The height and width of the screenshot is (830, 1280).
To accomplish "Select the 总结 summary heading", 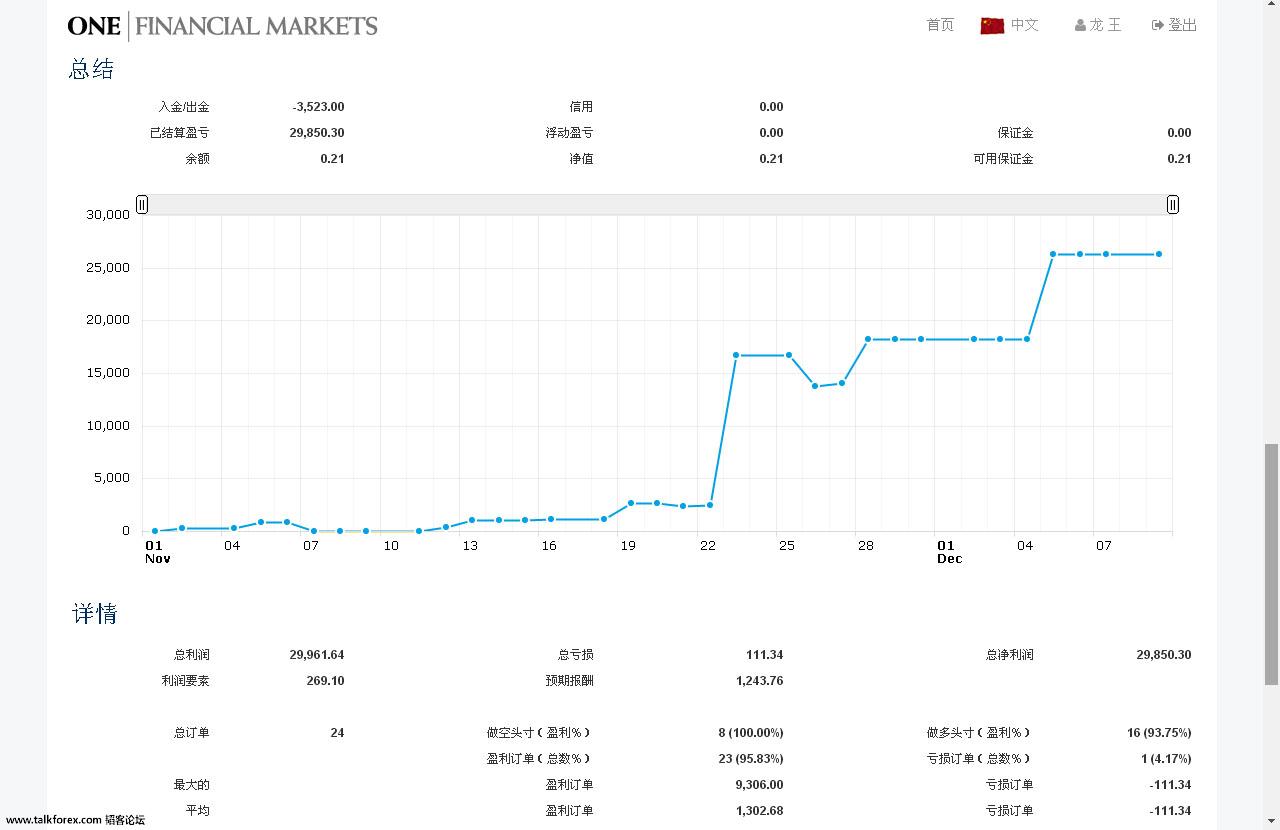I will 91,69.
